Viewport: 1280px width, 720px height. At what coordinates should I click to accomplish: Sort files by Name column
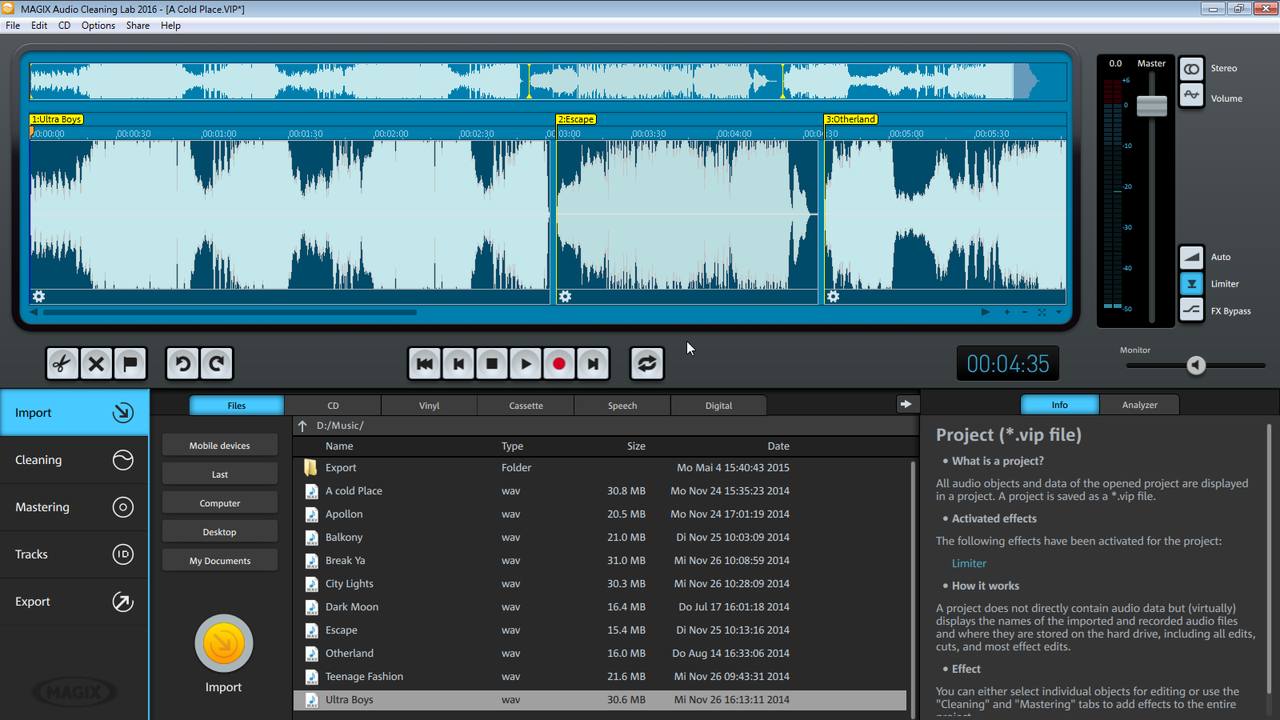(339, 446)
